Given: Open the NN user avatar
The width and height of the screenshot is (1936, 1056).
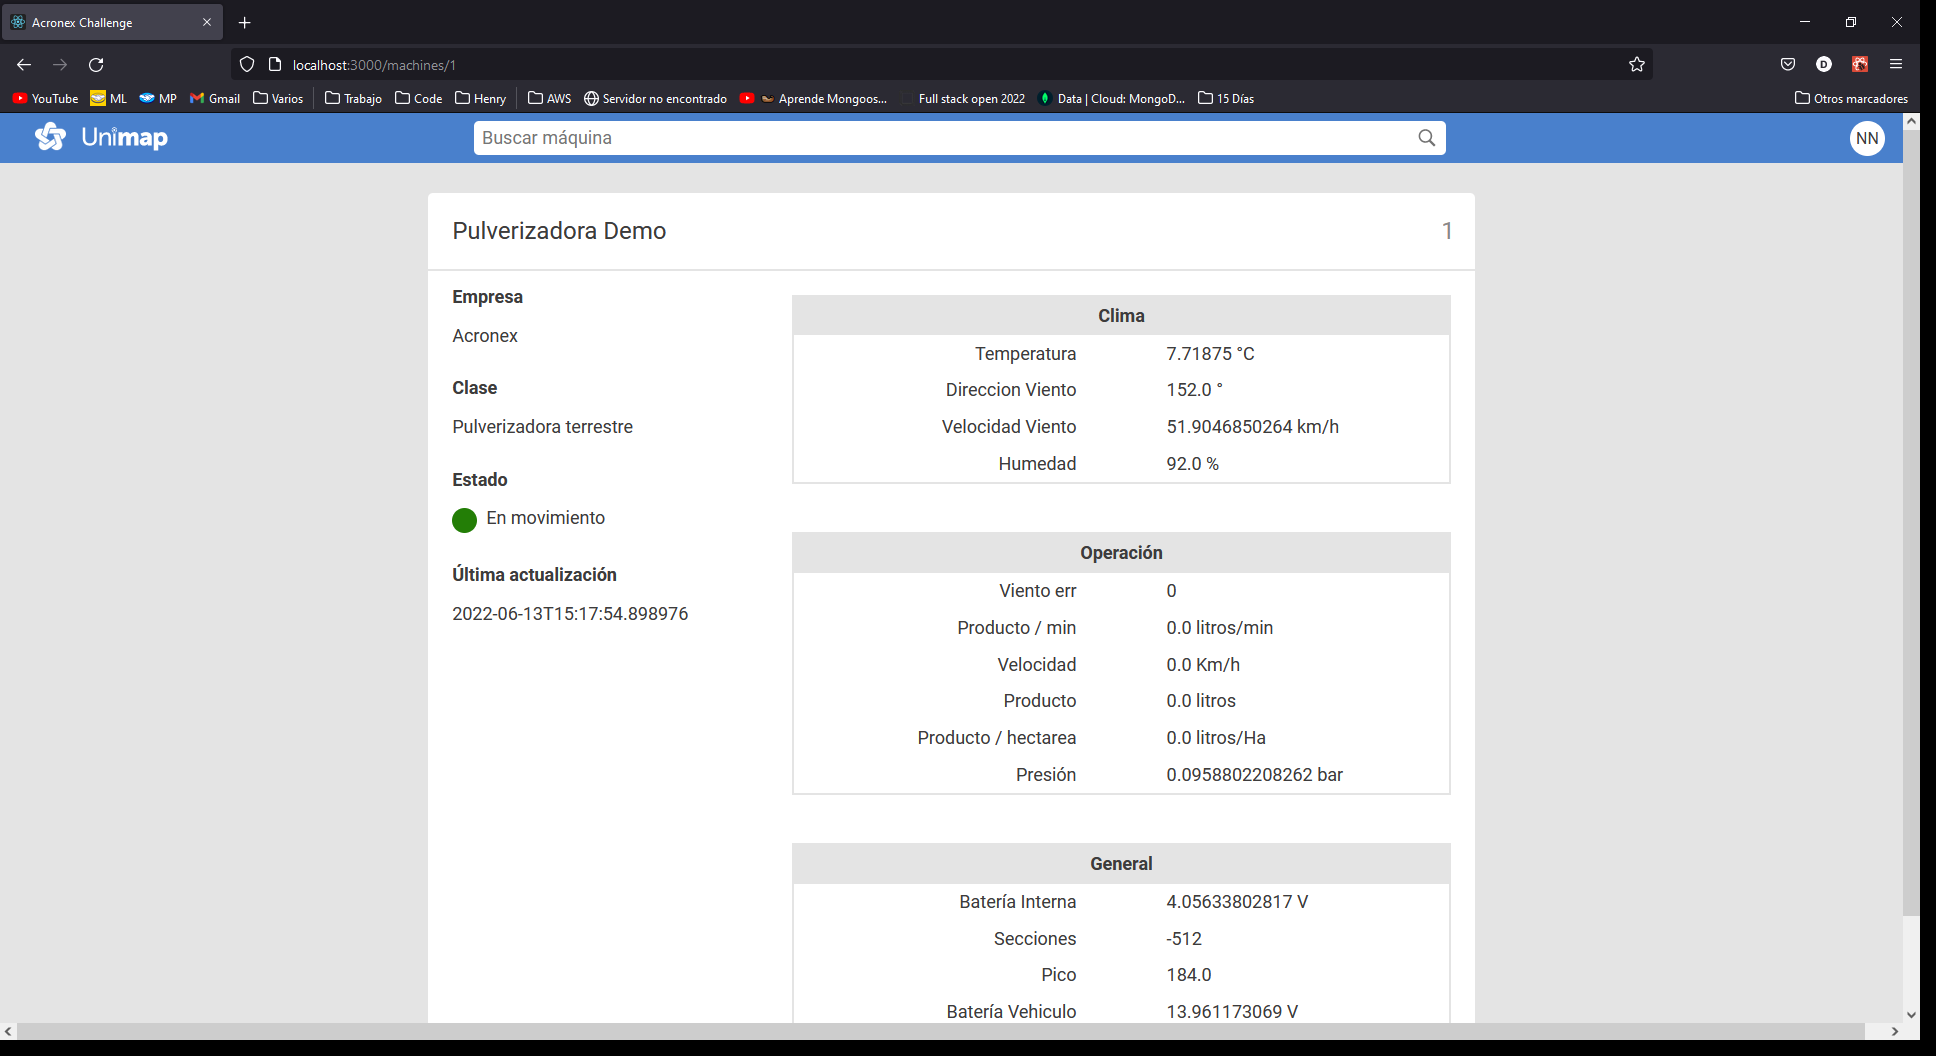Looking at the screenshot, I should 1867,138.
